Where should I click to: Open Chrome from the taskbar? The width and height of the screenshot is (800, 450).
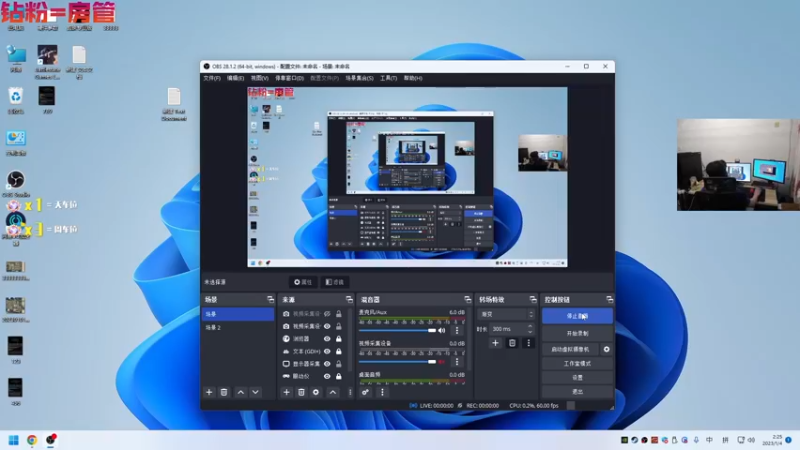[32, 440]
